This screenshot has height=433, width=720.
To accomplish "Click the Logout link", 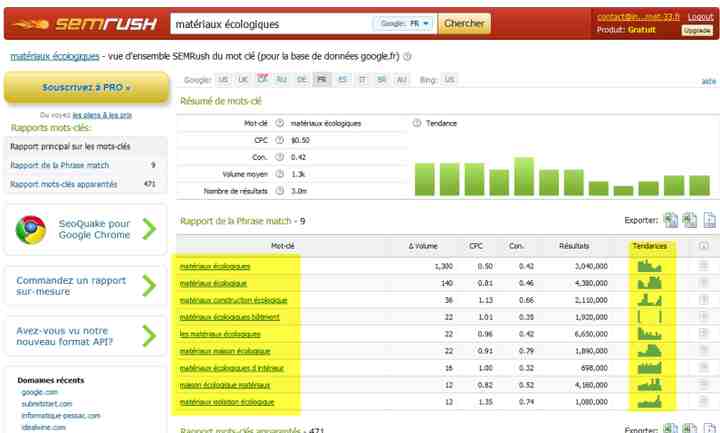I will tap(700, 17).
